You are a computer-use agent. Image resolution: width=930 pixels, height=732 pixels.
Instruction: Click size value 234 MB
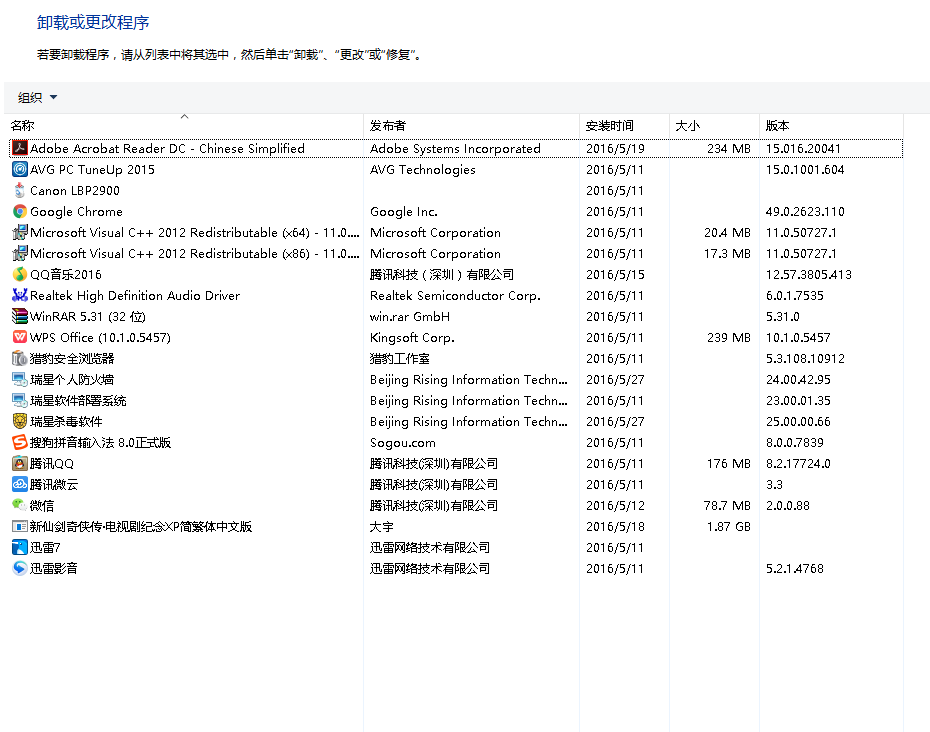(x=728, y=148)
